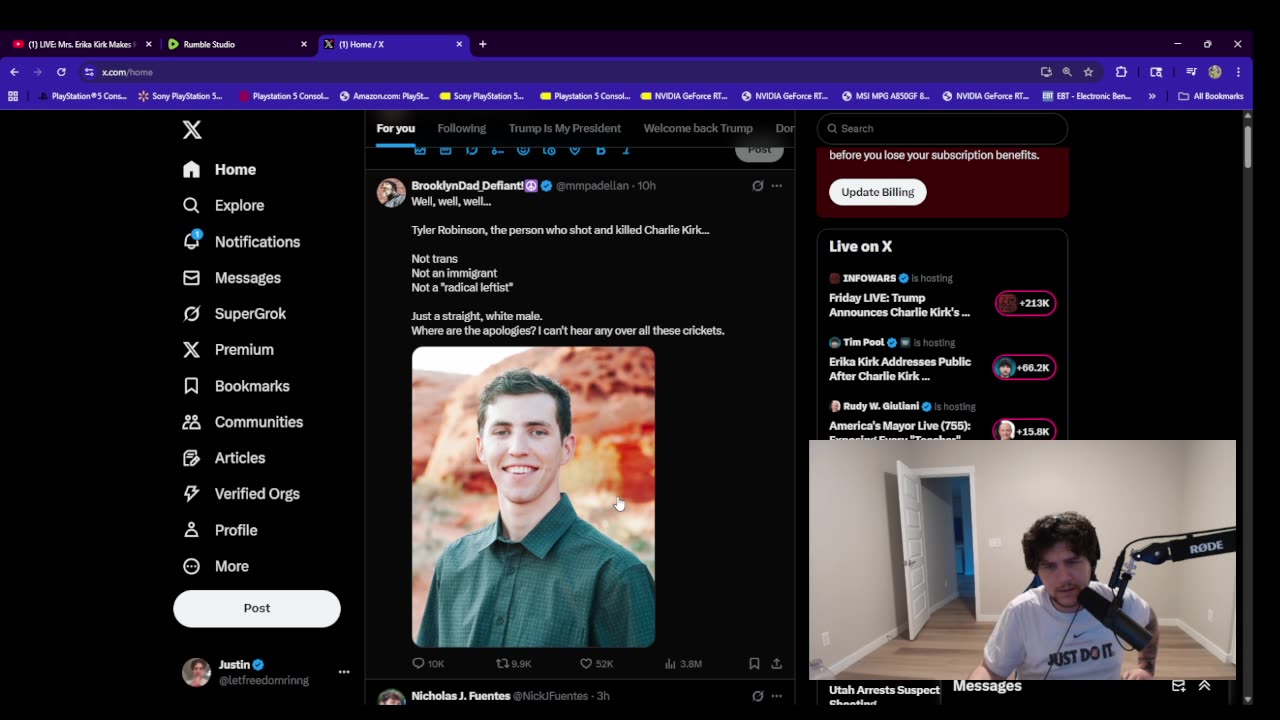Reply to the post with 10K comments
1280x720 pixels.
(428, 663)
